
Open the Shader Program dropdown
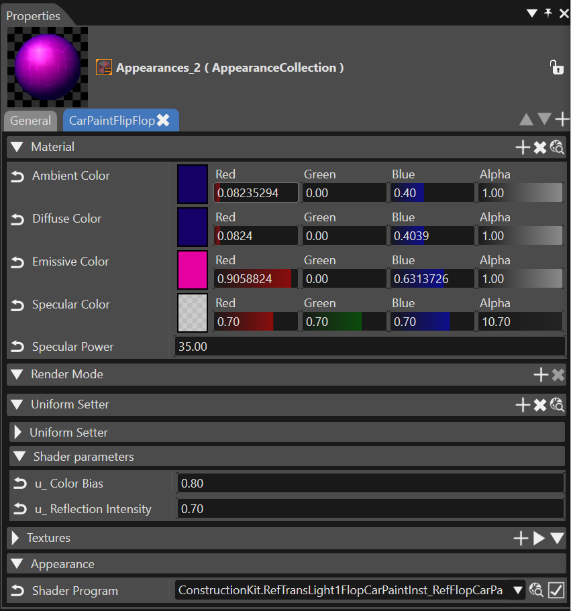[518, 590]
